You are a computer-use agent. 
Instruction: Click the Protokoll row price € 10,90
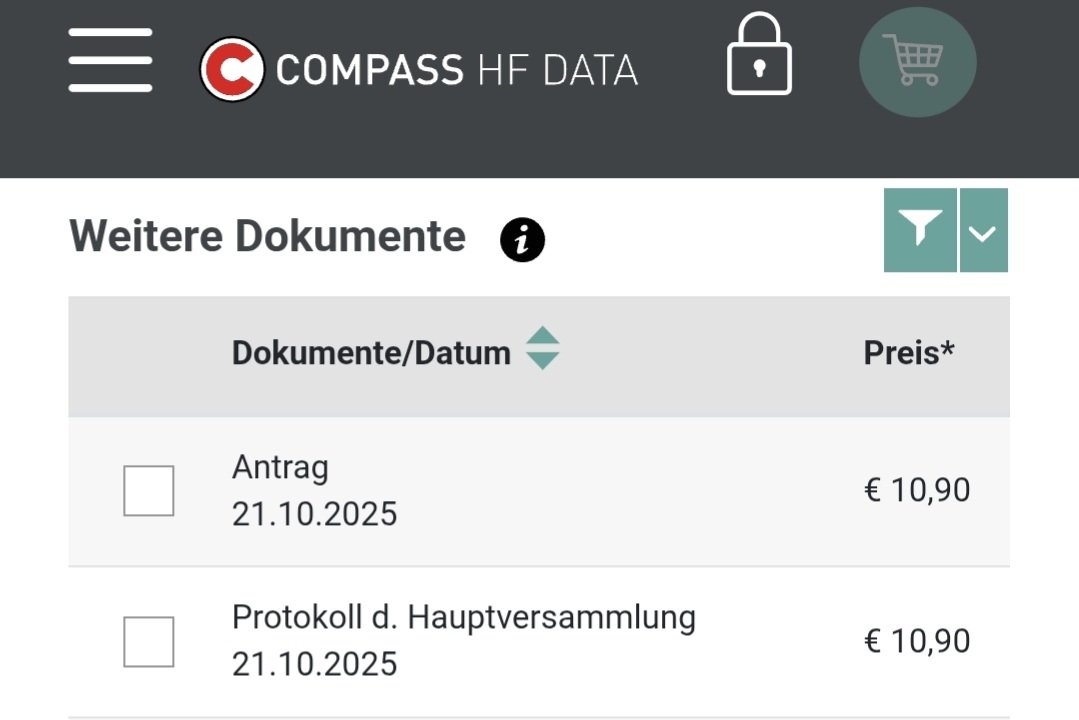pos(916,641)
